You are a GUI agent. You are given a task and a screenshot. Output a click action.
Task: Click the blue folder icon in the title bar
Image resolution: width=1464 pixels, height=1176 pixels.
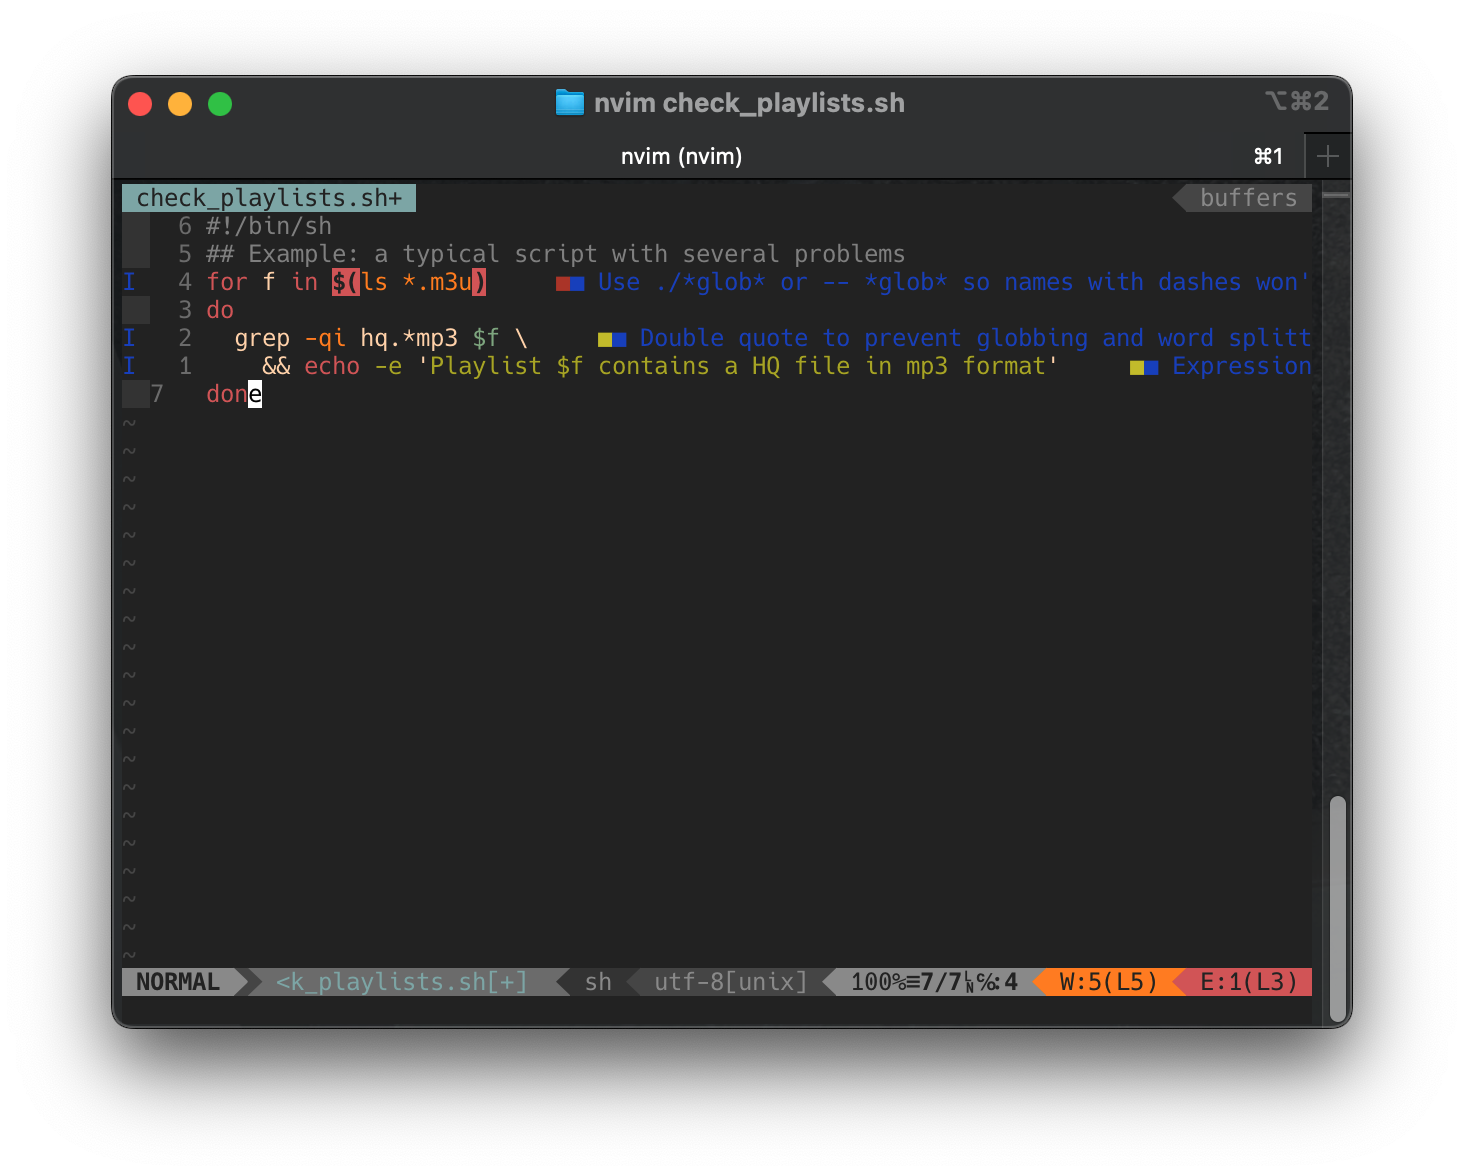[568, 102]
